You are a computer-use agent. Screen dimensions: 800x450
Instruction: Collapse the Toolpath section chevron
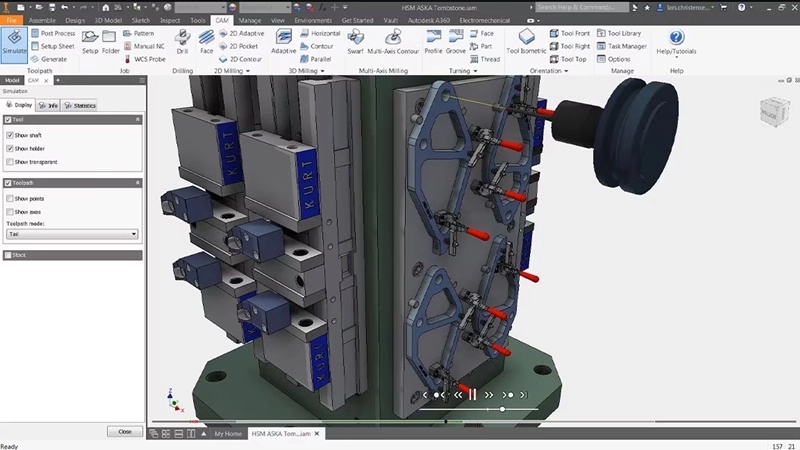click(x=137, y=183)
